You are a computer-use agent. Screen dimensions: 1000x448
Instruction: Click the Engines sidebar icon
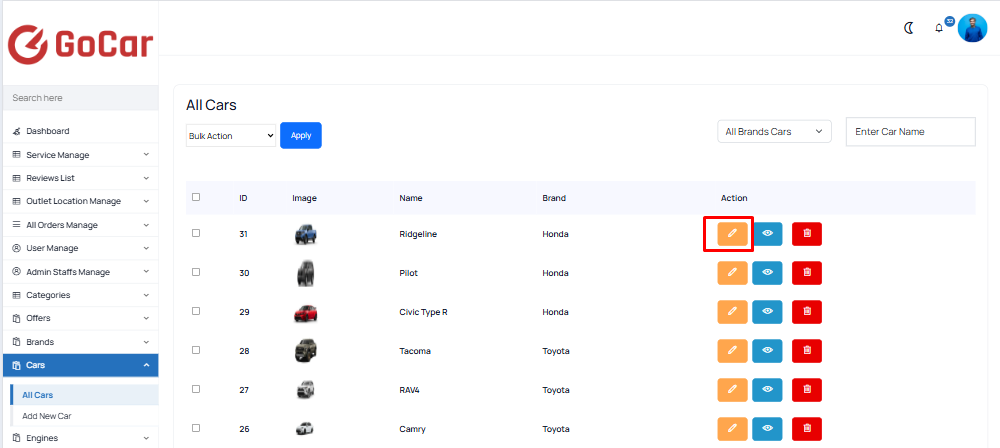click(17, 438)
